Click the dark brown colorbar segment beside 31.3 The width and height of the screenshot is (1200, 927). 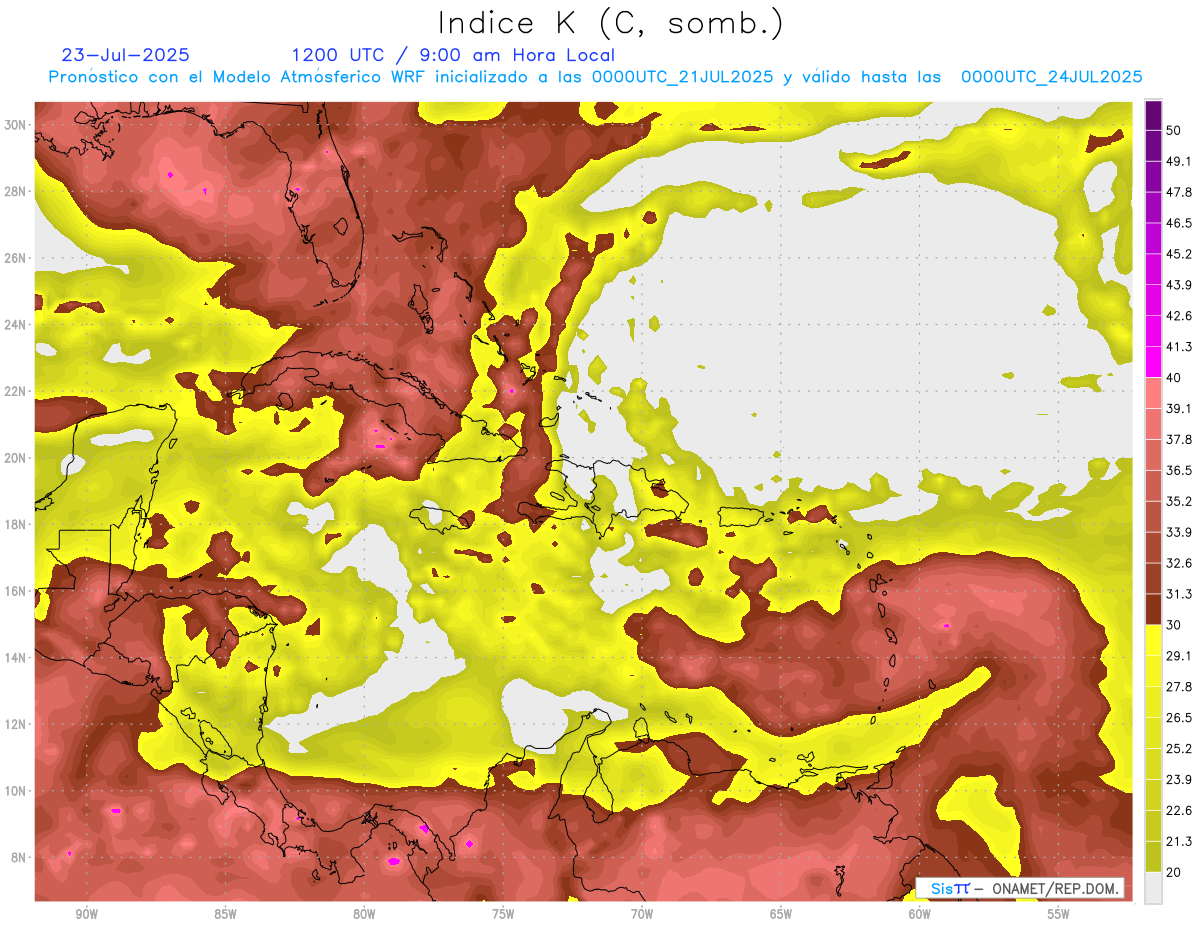[x=1153, y=610]
